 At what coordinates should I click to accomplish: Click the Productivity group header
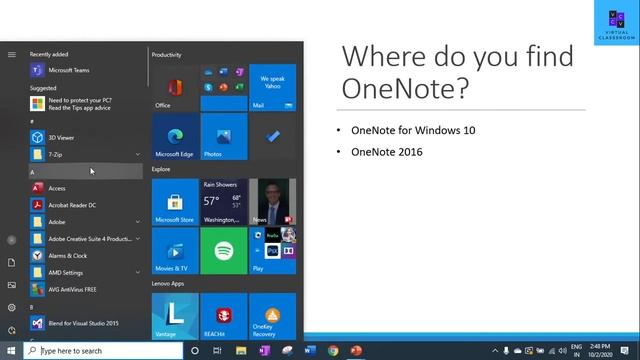(x=167, y=55)
